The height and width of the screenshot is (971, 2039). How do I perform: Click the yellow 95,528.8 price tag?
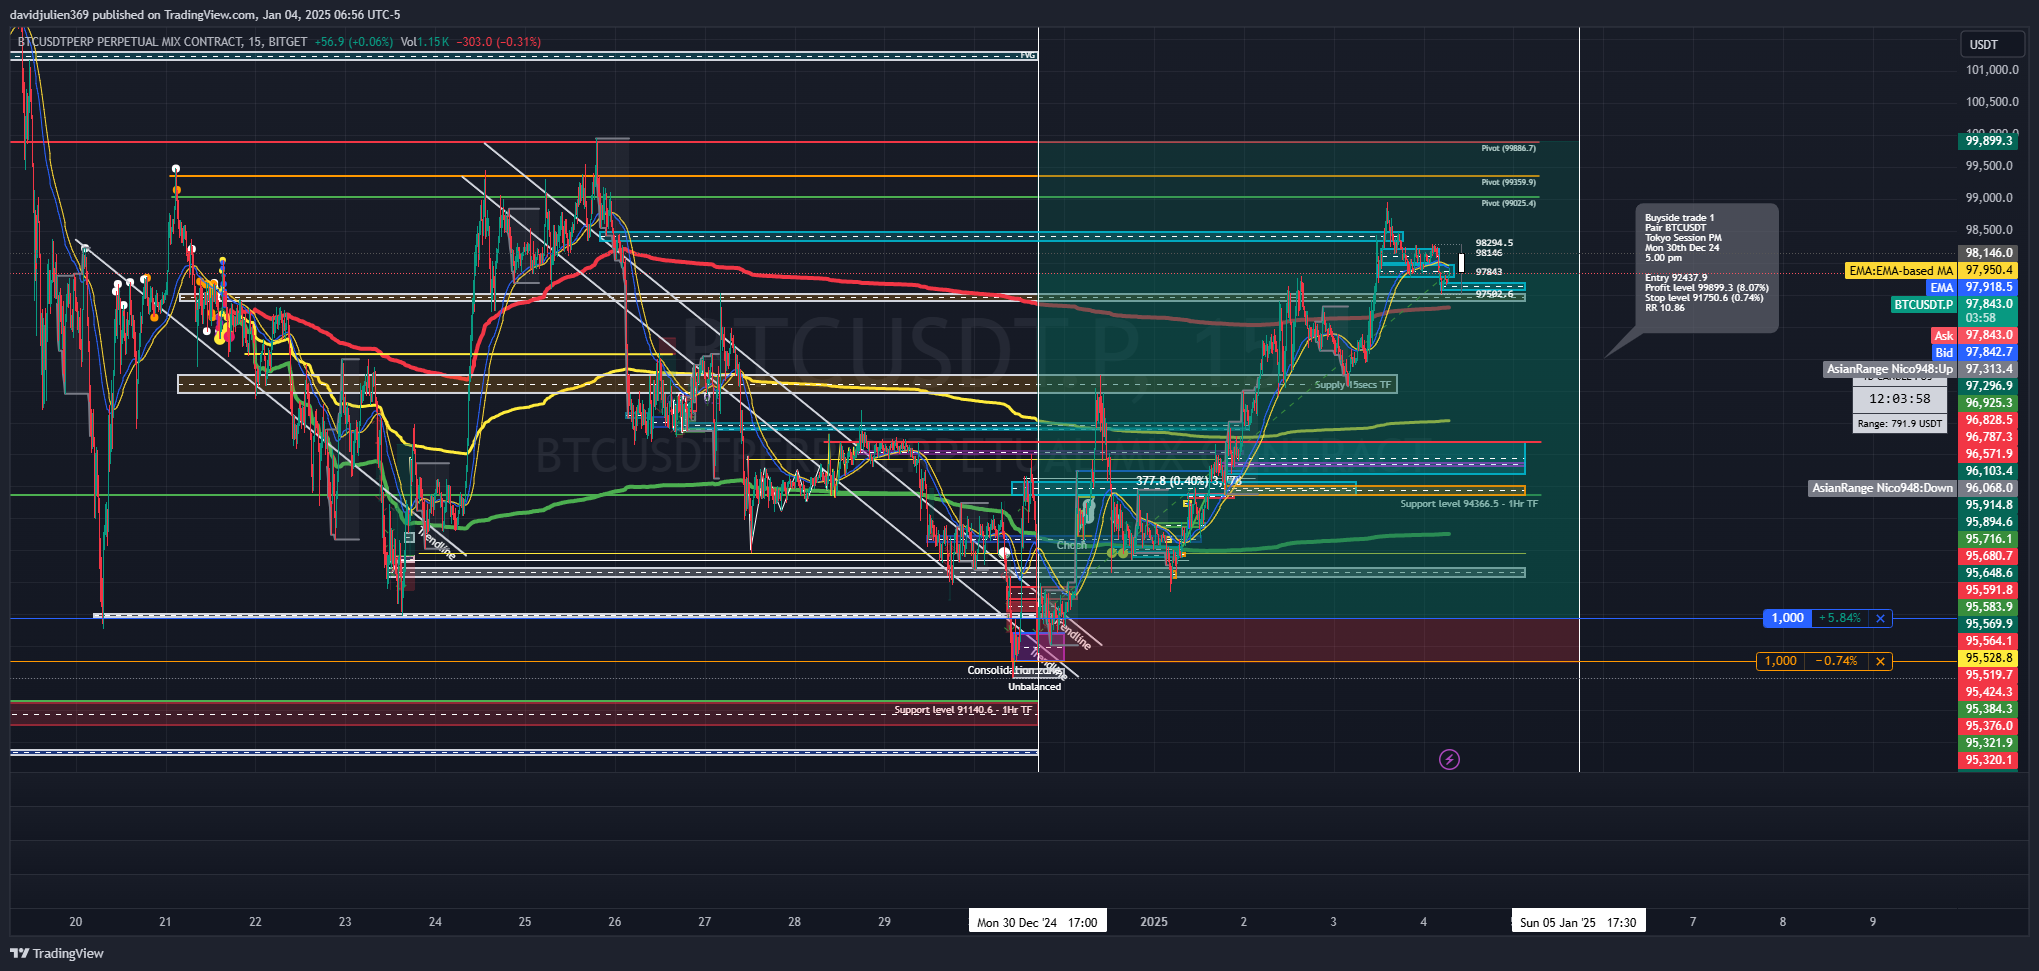pos(1988,658)
